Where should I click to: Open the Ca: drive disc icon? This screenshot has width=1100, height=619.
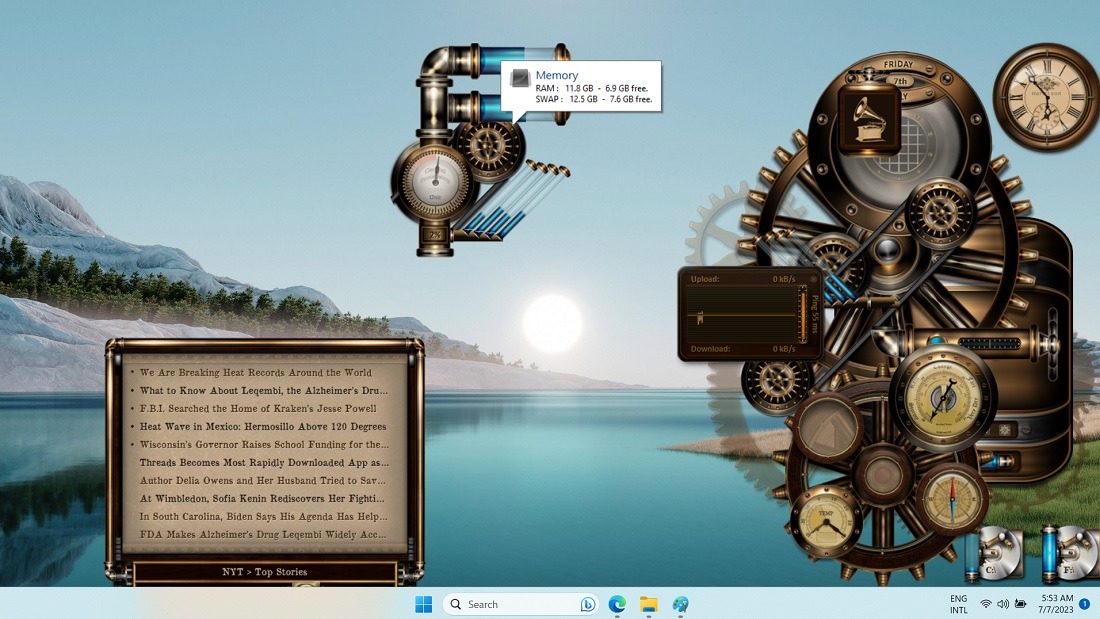coord(1000,552)
